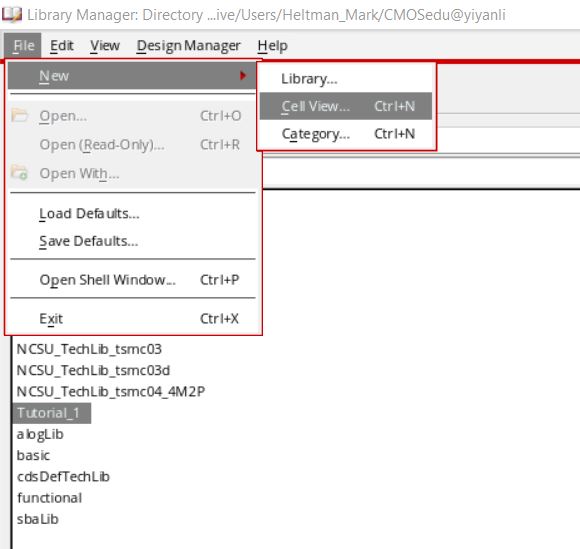Select Cell View... in the submenu
Viewport: 580px width, 549px height.
(x=346, y=106)
